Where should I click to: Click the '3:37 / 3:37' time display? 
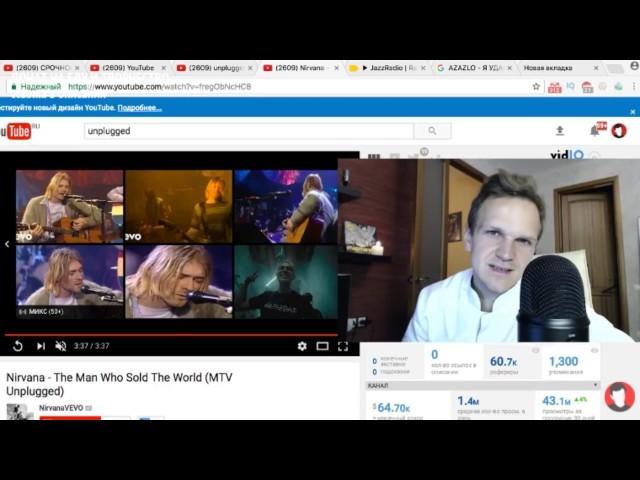(91, 346)
